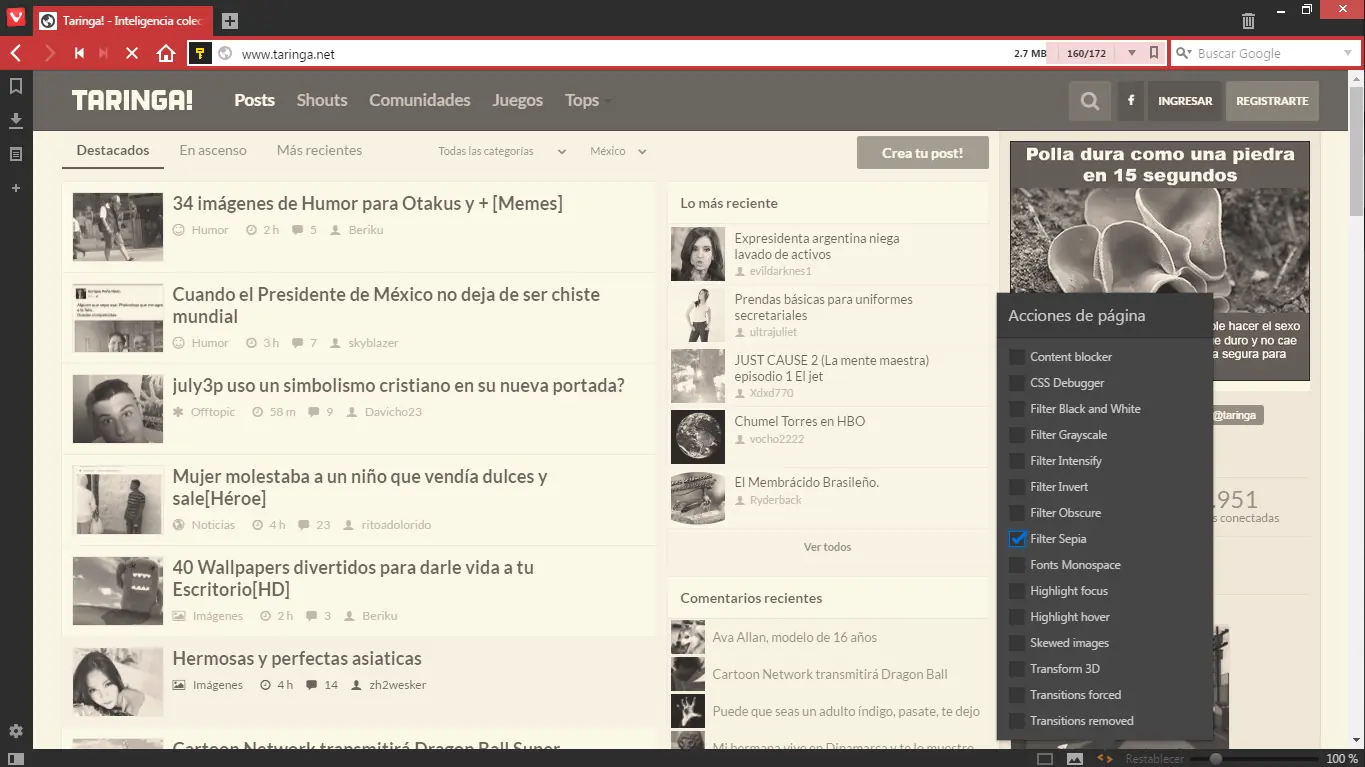1365x767 pixels.
Task: Open Vivaldi settings gear icon
Action: click(16, 731)
